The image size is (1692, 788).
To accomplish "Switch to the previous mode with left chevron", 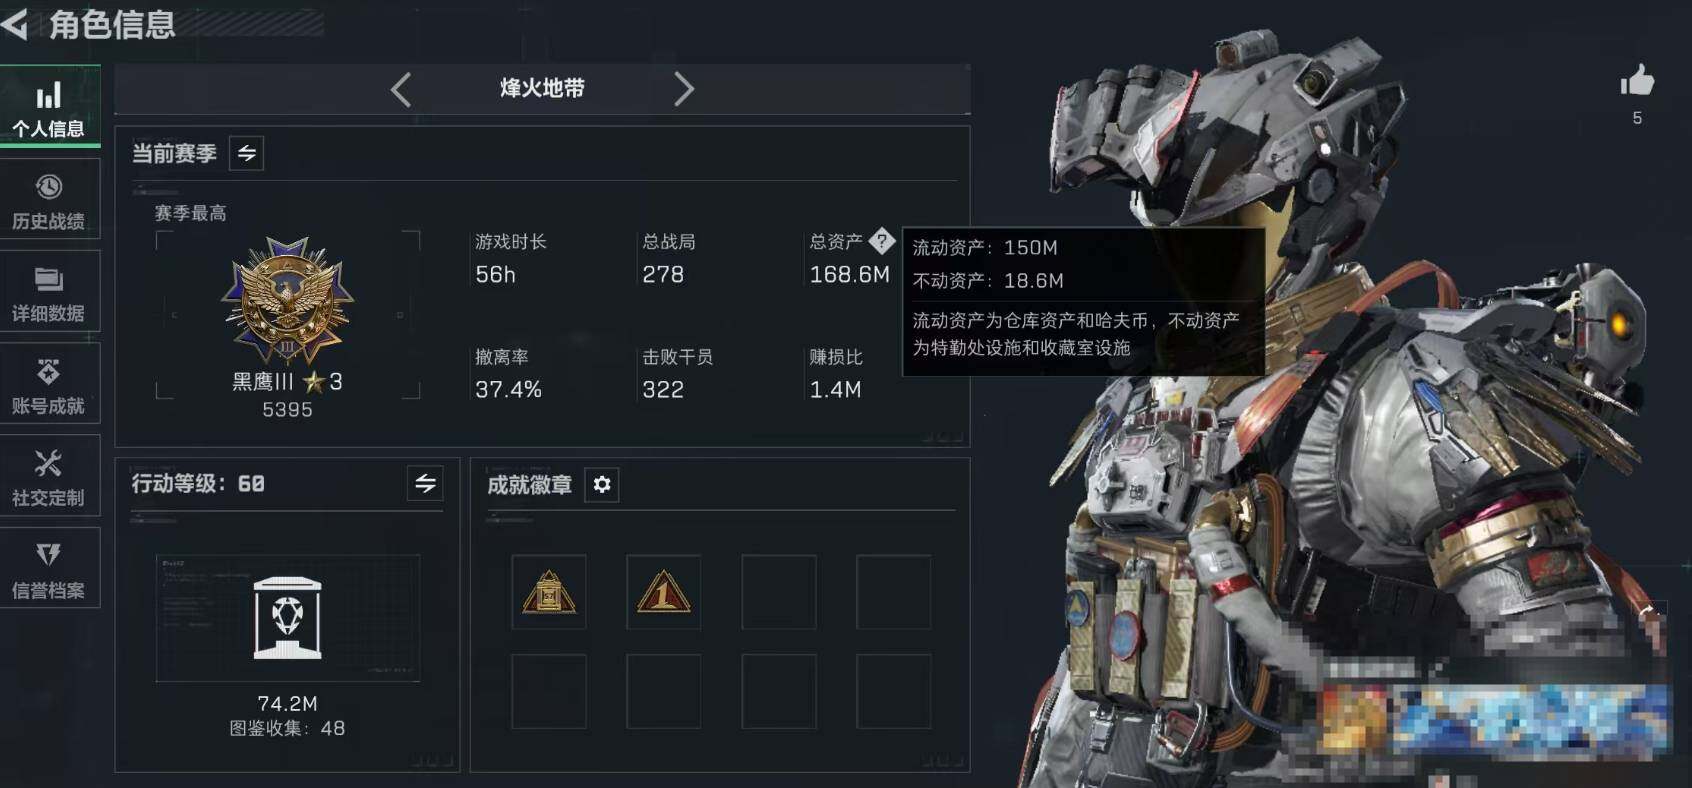I will point(401,89).
